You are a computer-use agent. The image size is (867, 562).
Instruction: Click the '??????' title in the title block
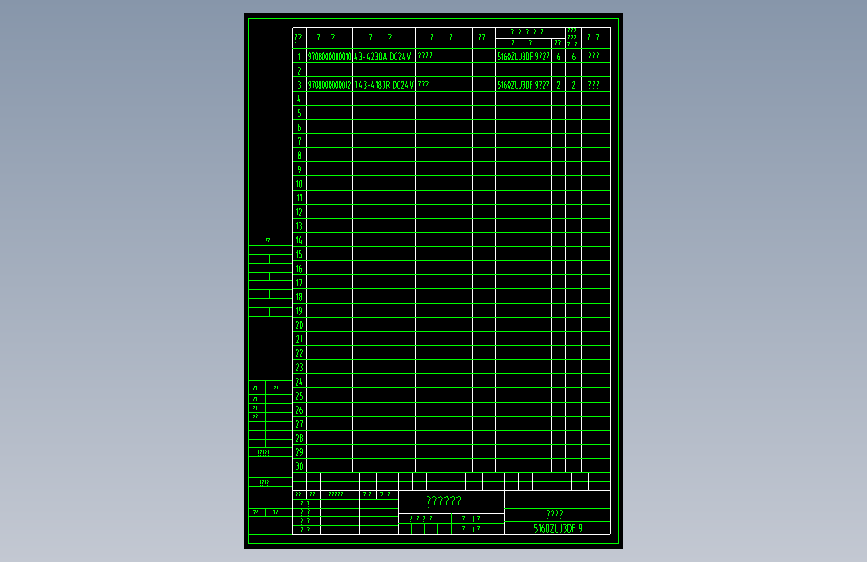tap(444, 501)
